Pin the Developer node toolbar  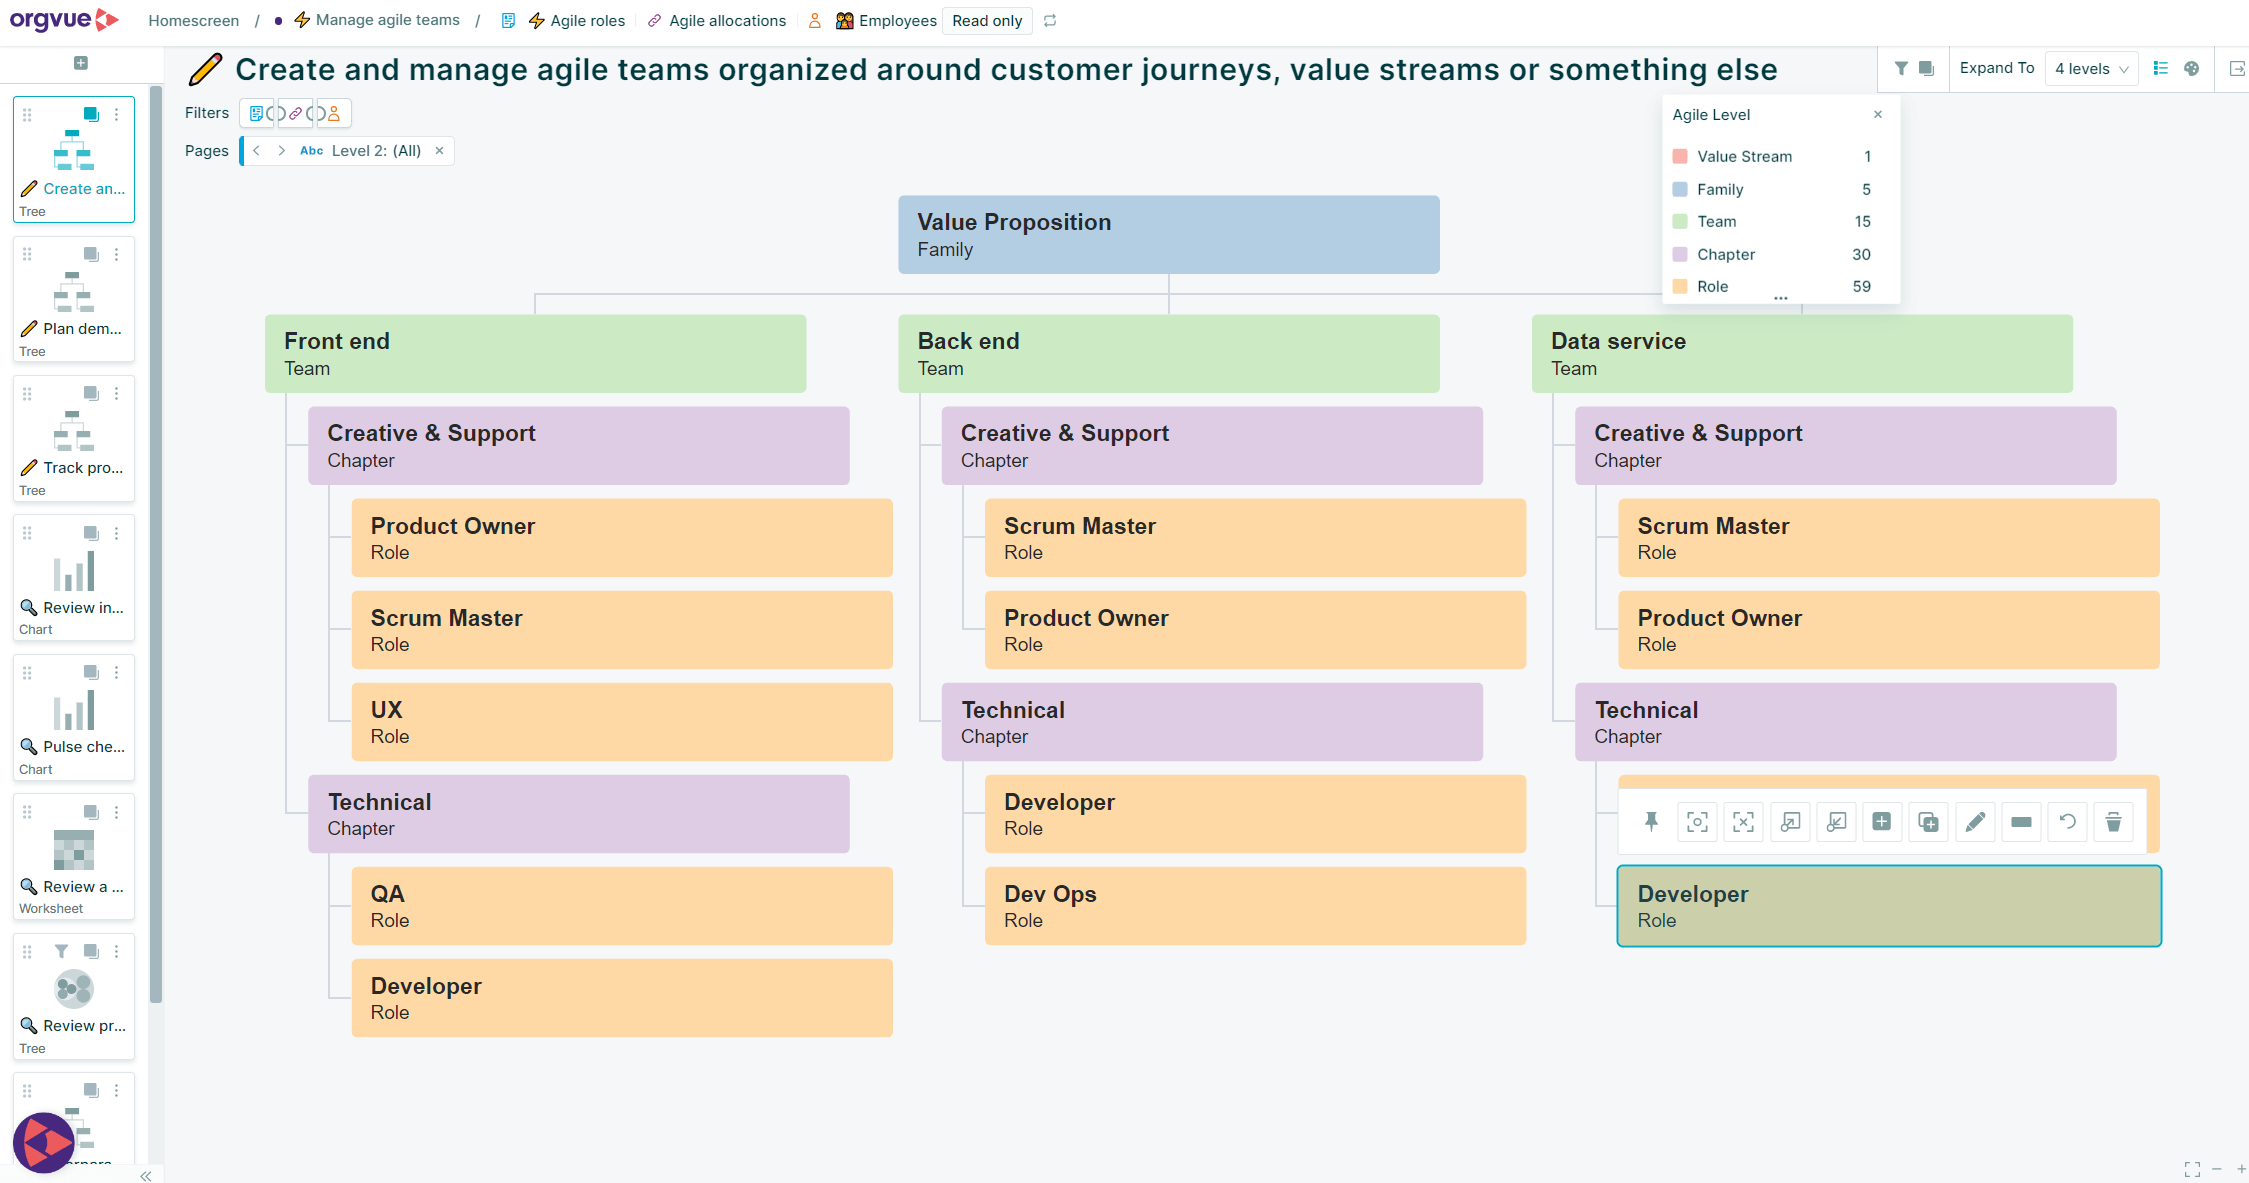click(1651, 821)
